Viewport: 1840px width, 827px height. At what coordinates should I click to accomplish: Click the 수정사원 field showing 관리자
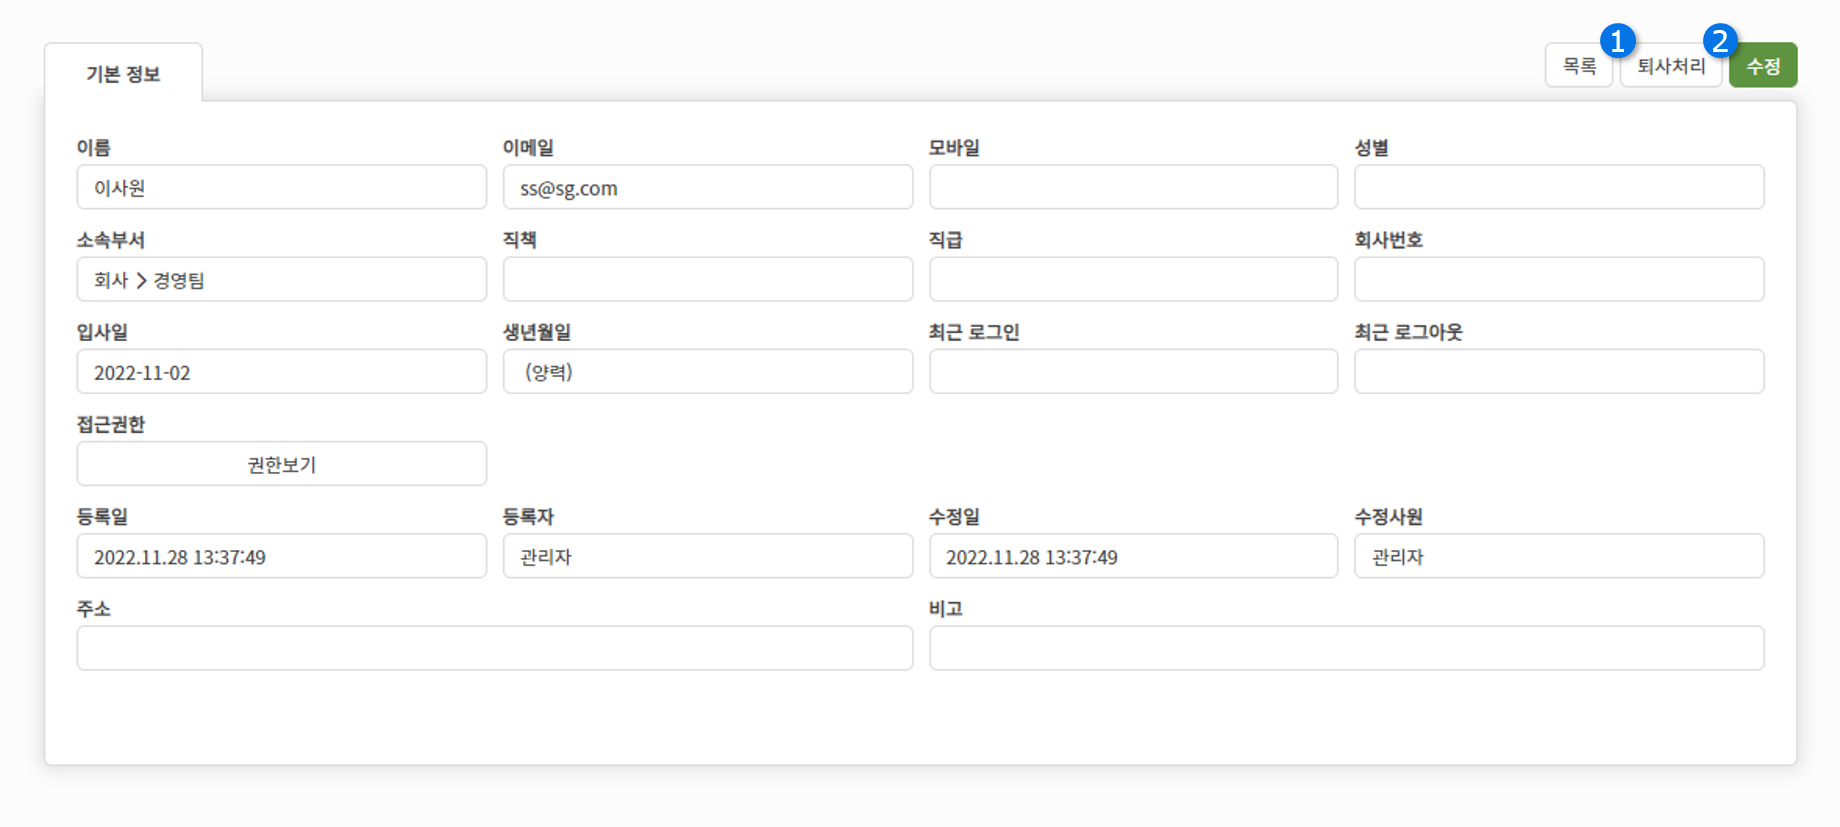point(1559,556)
